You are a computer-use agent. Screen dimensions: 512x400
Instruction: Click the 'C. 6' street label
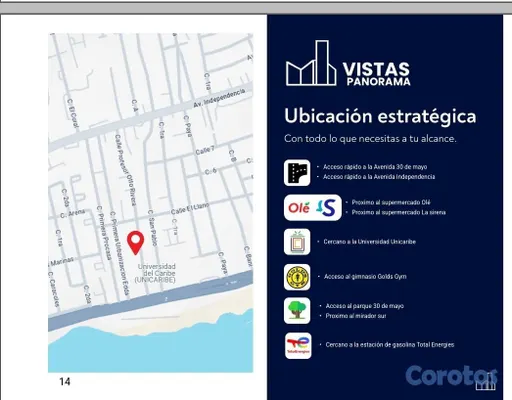pyautogui.click(x=210, y=171)
